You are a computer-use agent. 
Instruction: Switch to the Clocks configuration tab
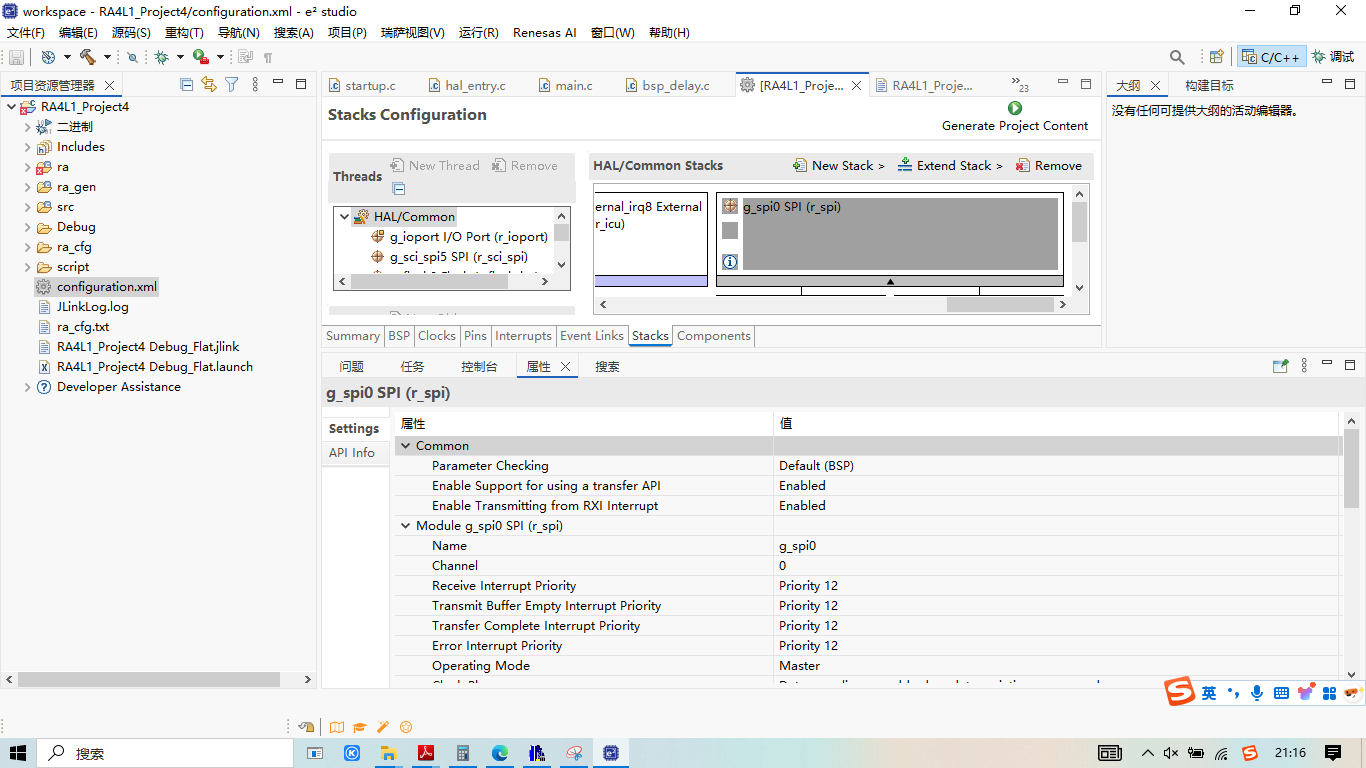437,336
